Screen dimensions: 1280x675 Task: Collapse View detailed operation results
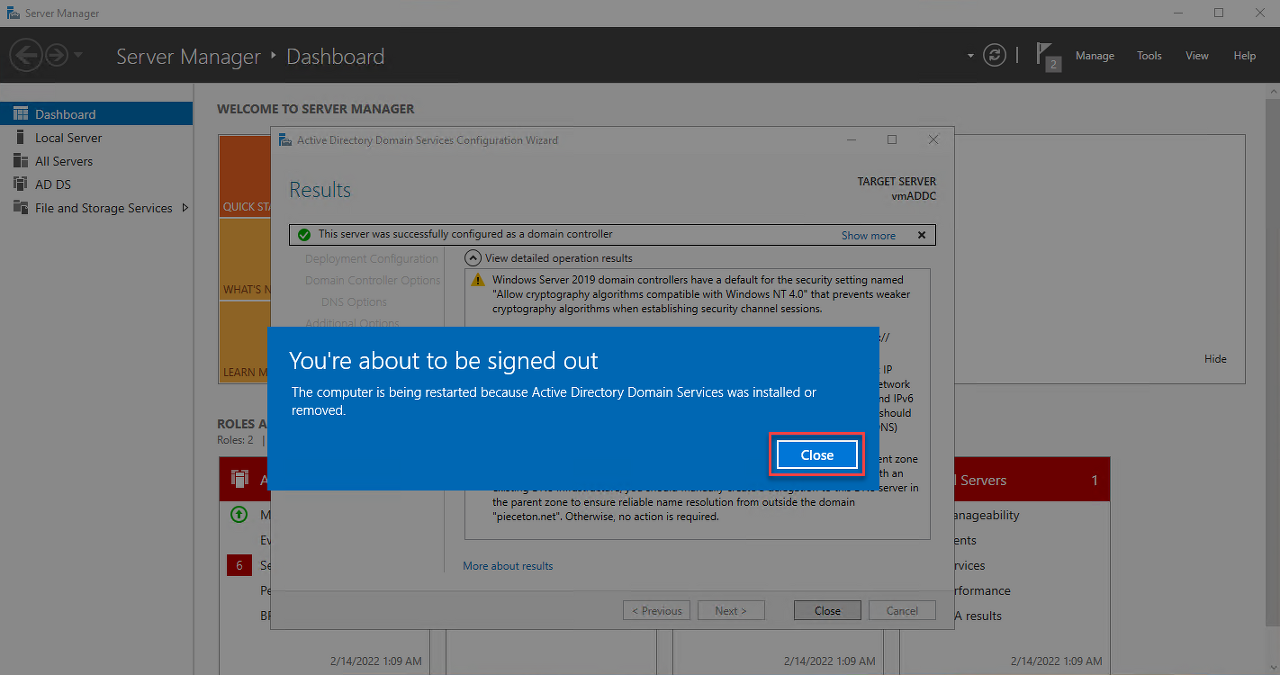click(x=474, y=258)
